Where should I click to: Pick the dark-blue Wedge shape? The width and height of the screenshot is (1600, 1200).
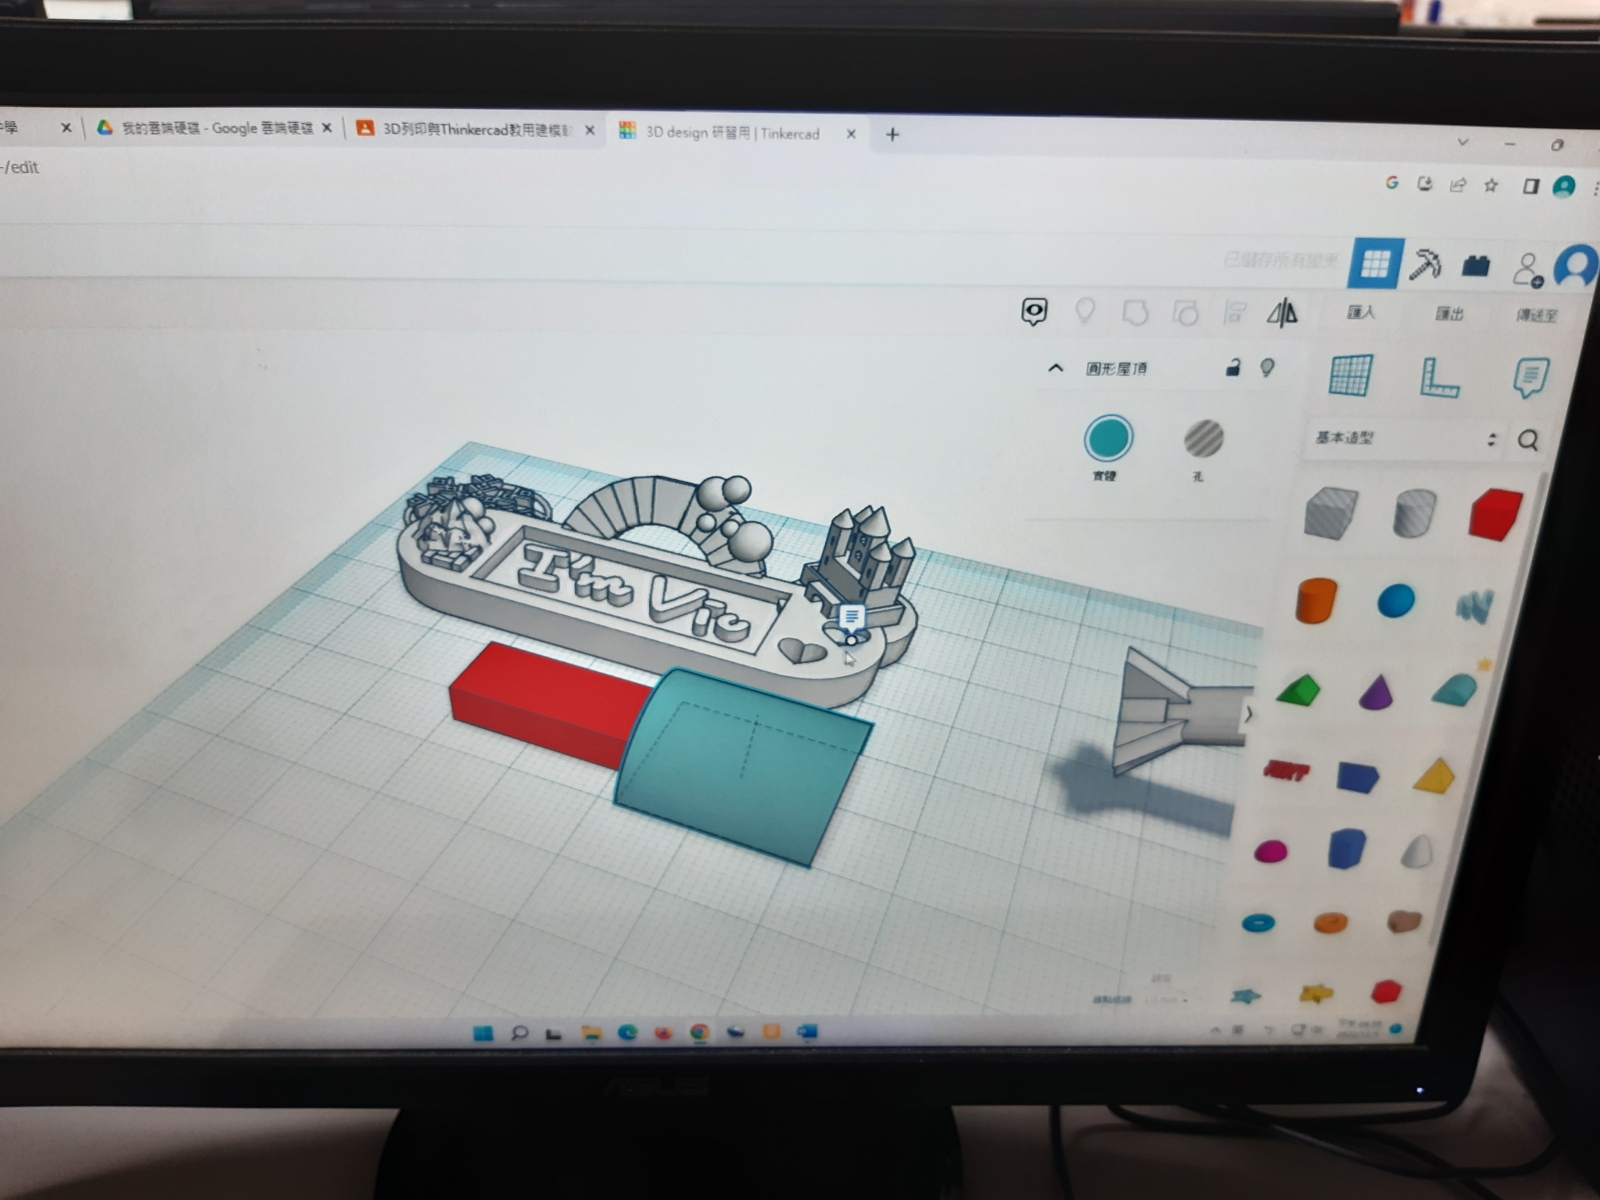(x=1358, y=775)
